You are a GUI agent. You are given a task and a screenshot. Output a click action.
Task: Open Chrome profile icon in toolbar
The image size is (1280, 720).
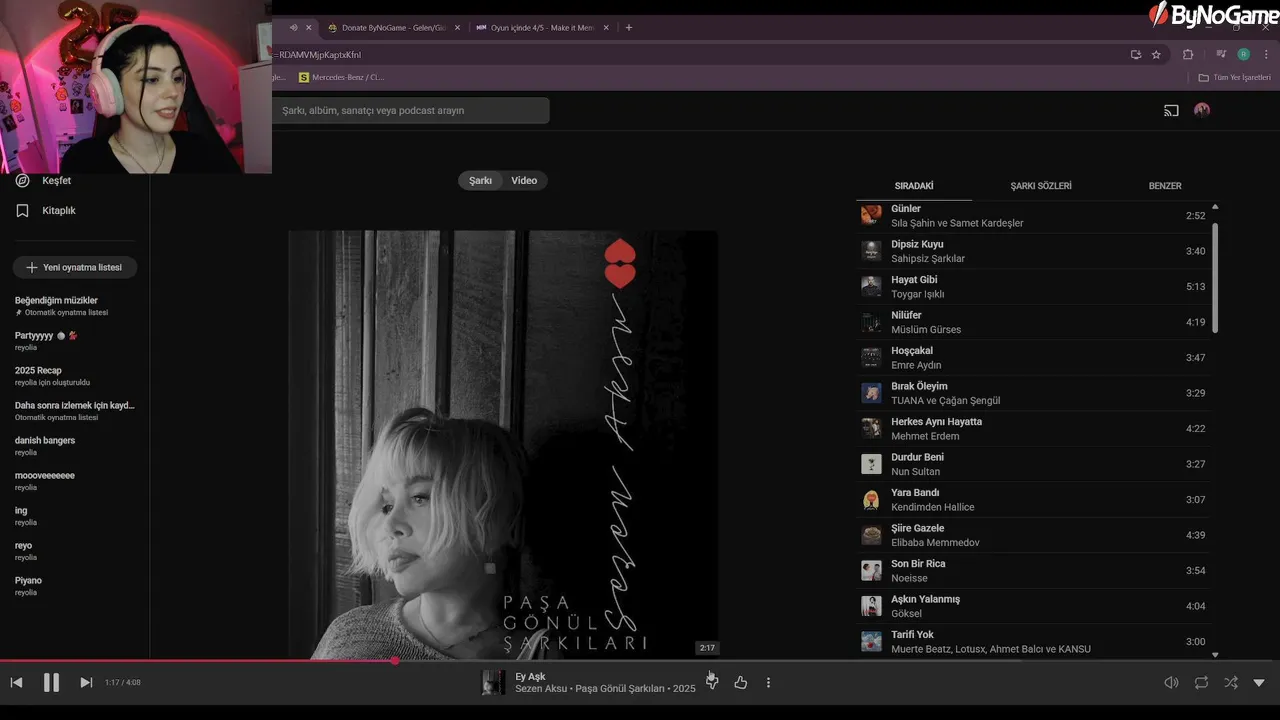pos(1244,55)
